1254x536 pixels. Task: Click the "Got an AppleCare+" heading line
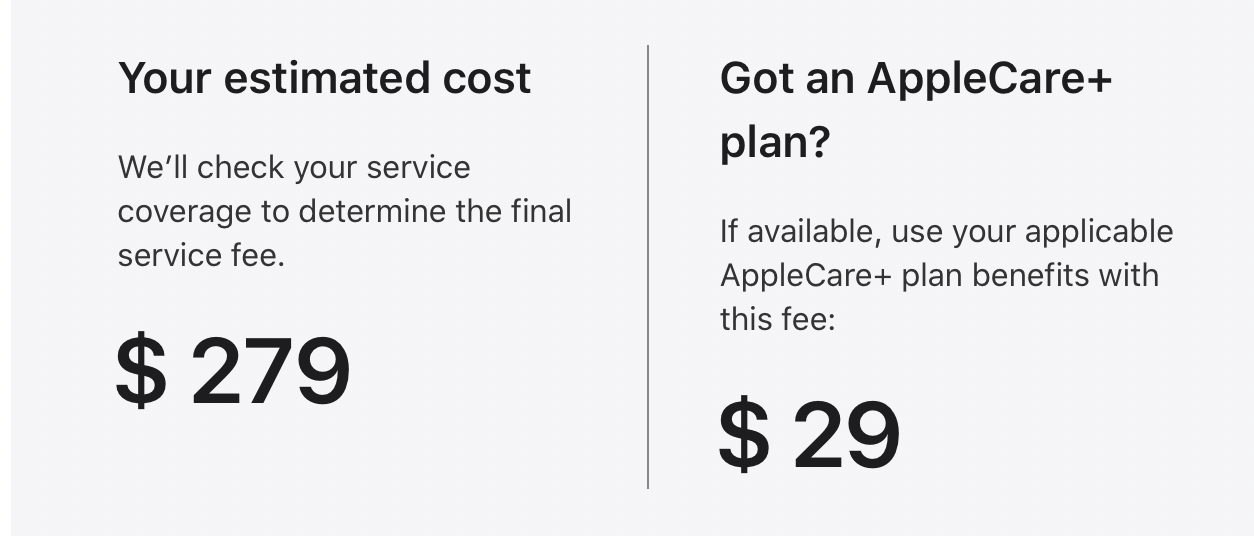coord(916,78)
